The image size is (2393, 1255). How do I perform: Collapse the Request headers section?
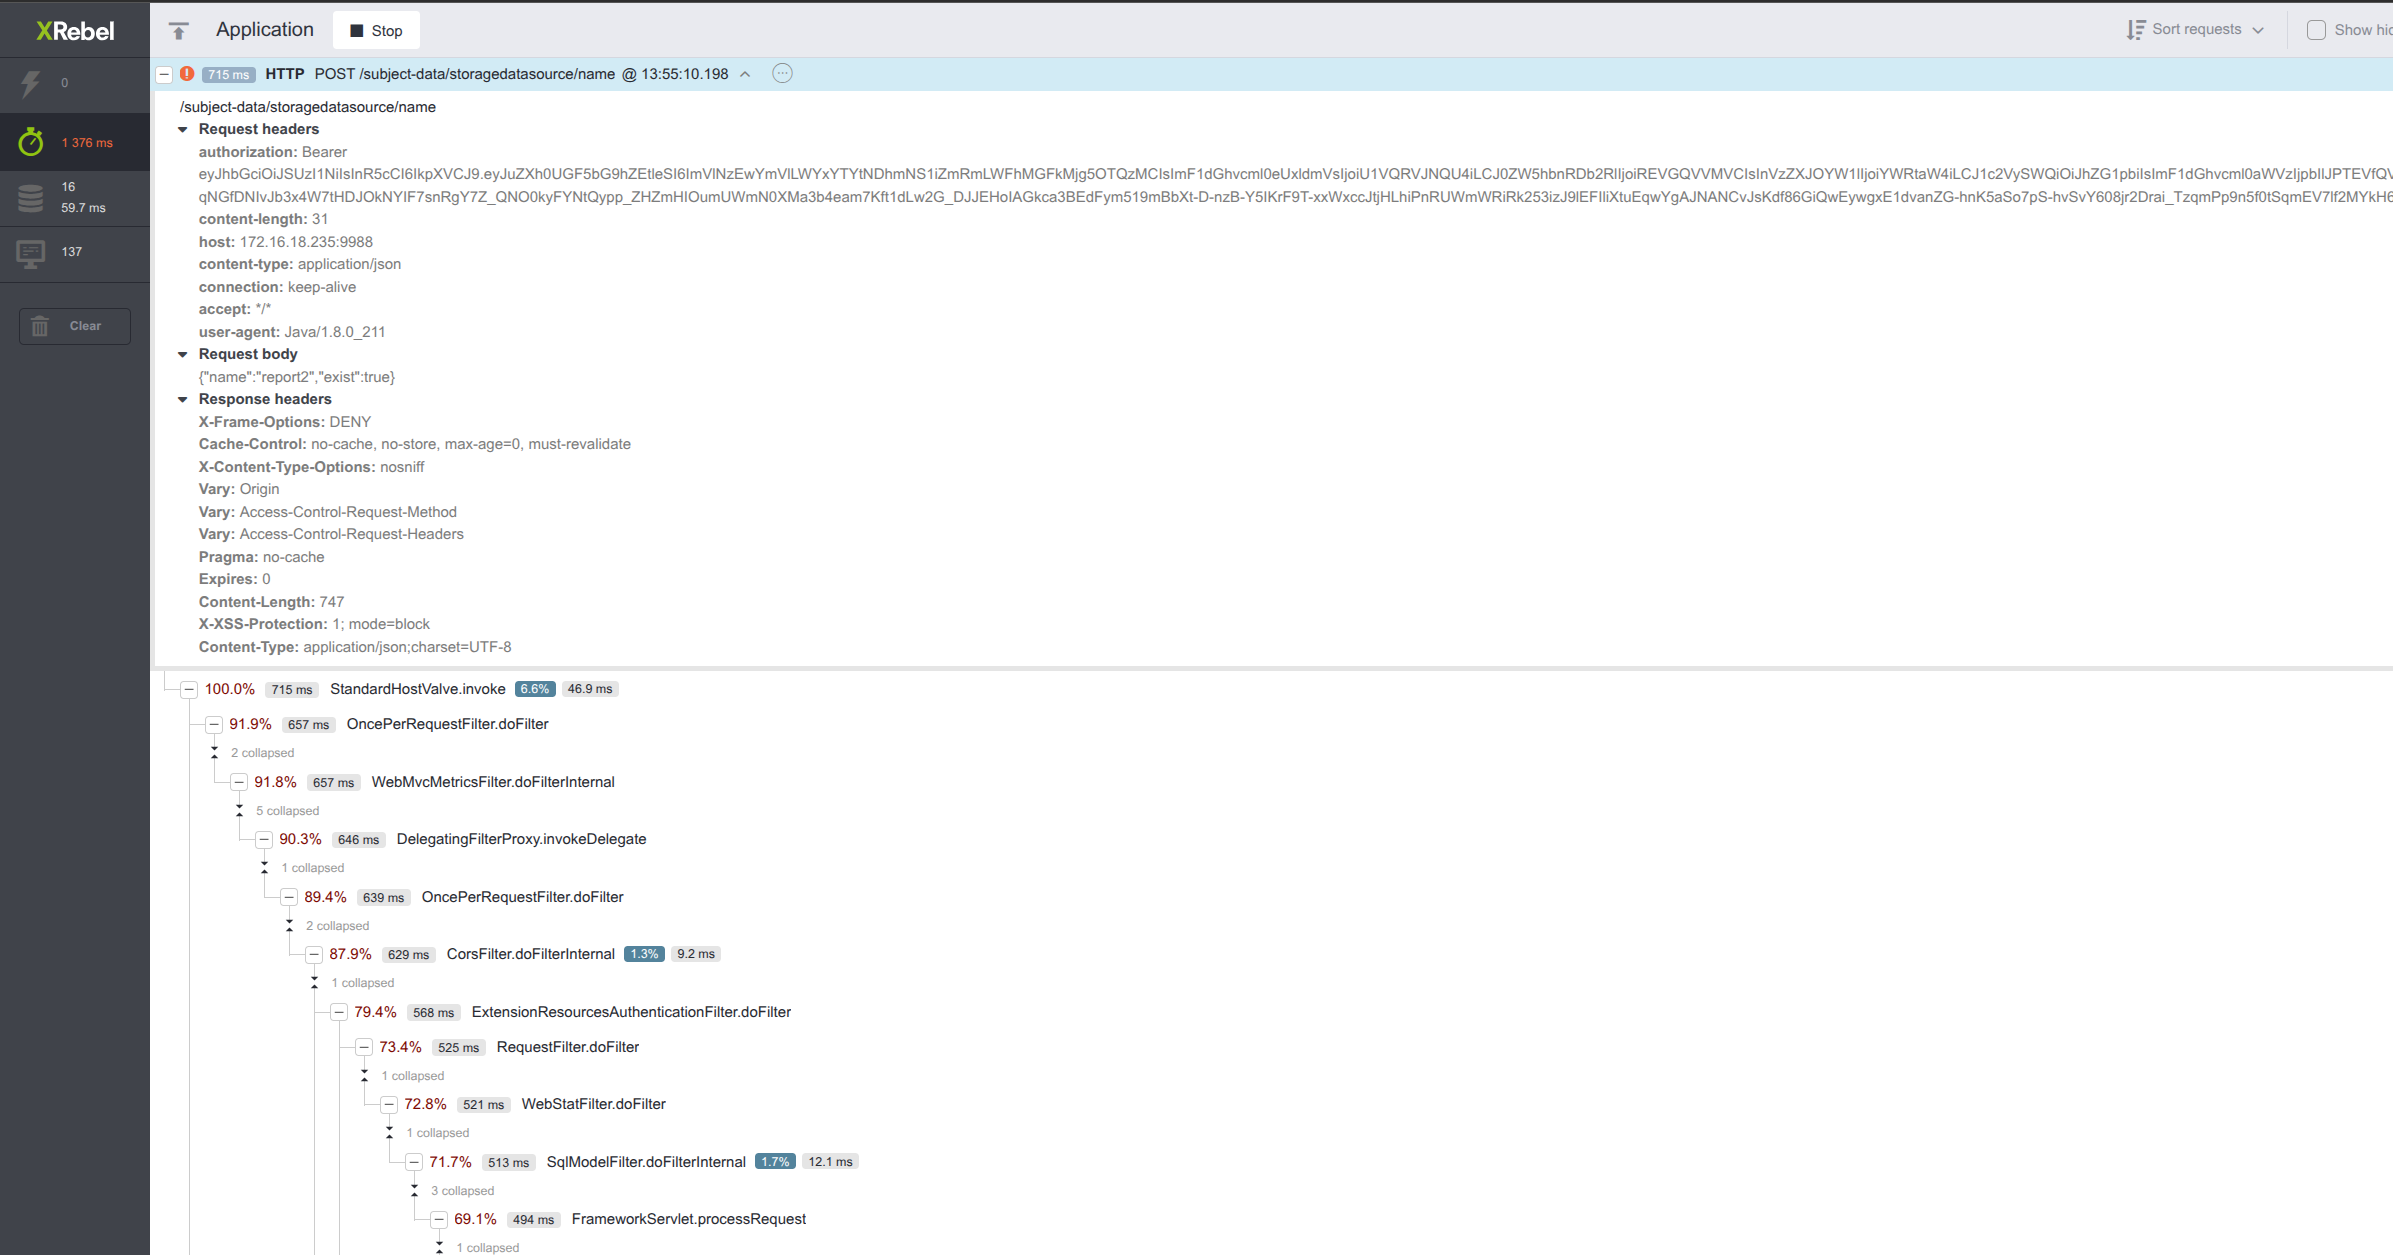click(x=183, y=129)
